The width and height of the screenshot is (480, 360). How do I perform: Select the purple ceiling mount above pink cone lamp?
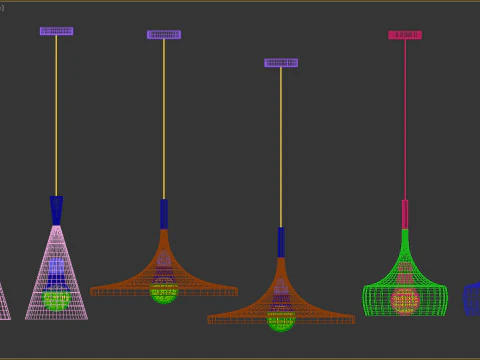point(57,31)
